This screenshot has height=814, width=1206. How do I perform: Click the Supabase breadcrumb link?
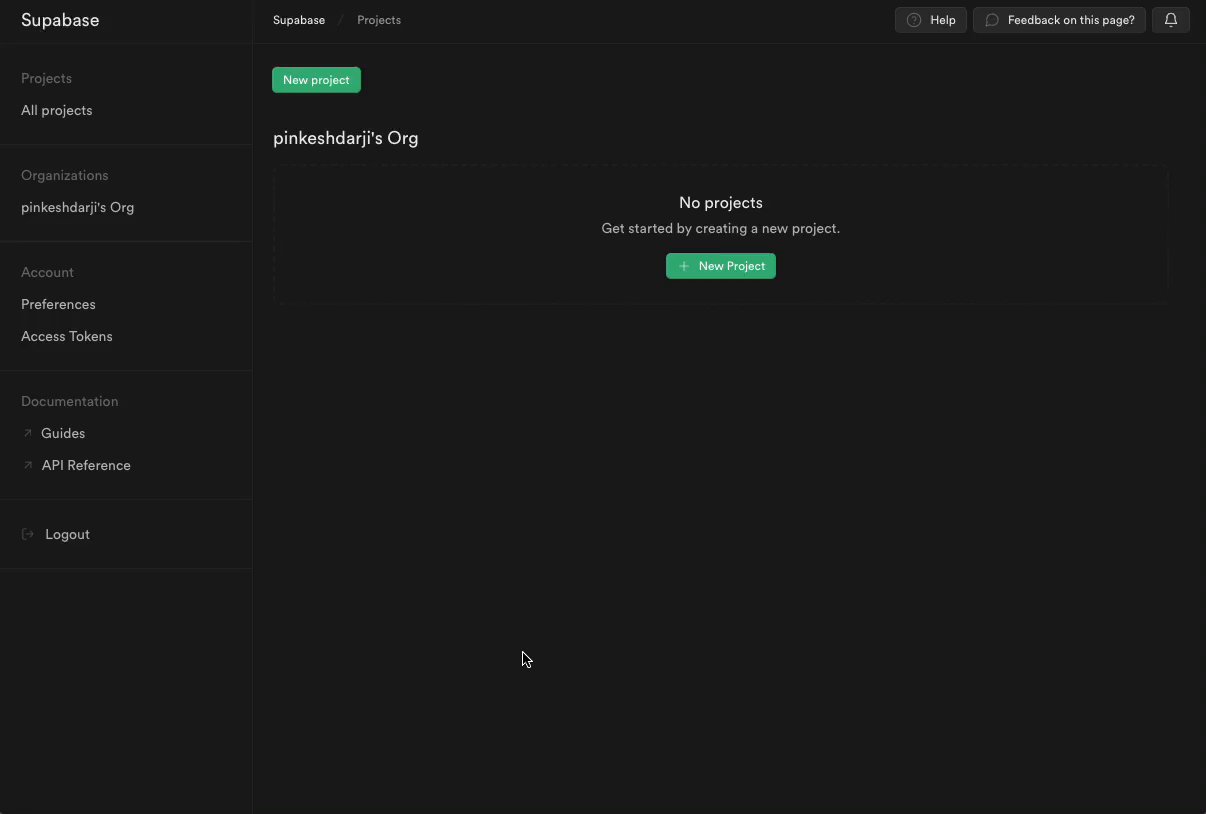pyautogui.click(x=299, y=20)
